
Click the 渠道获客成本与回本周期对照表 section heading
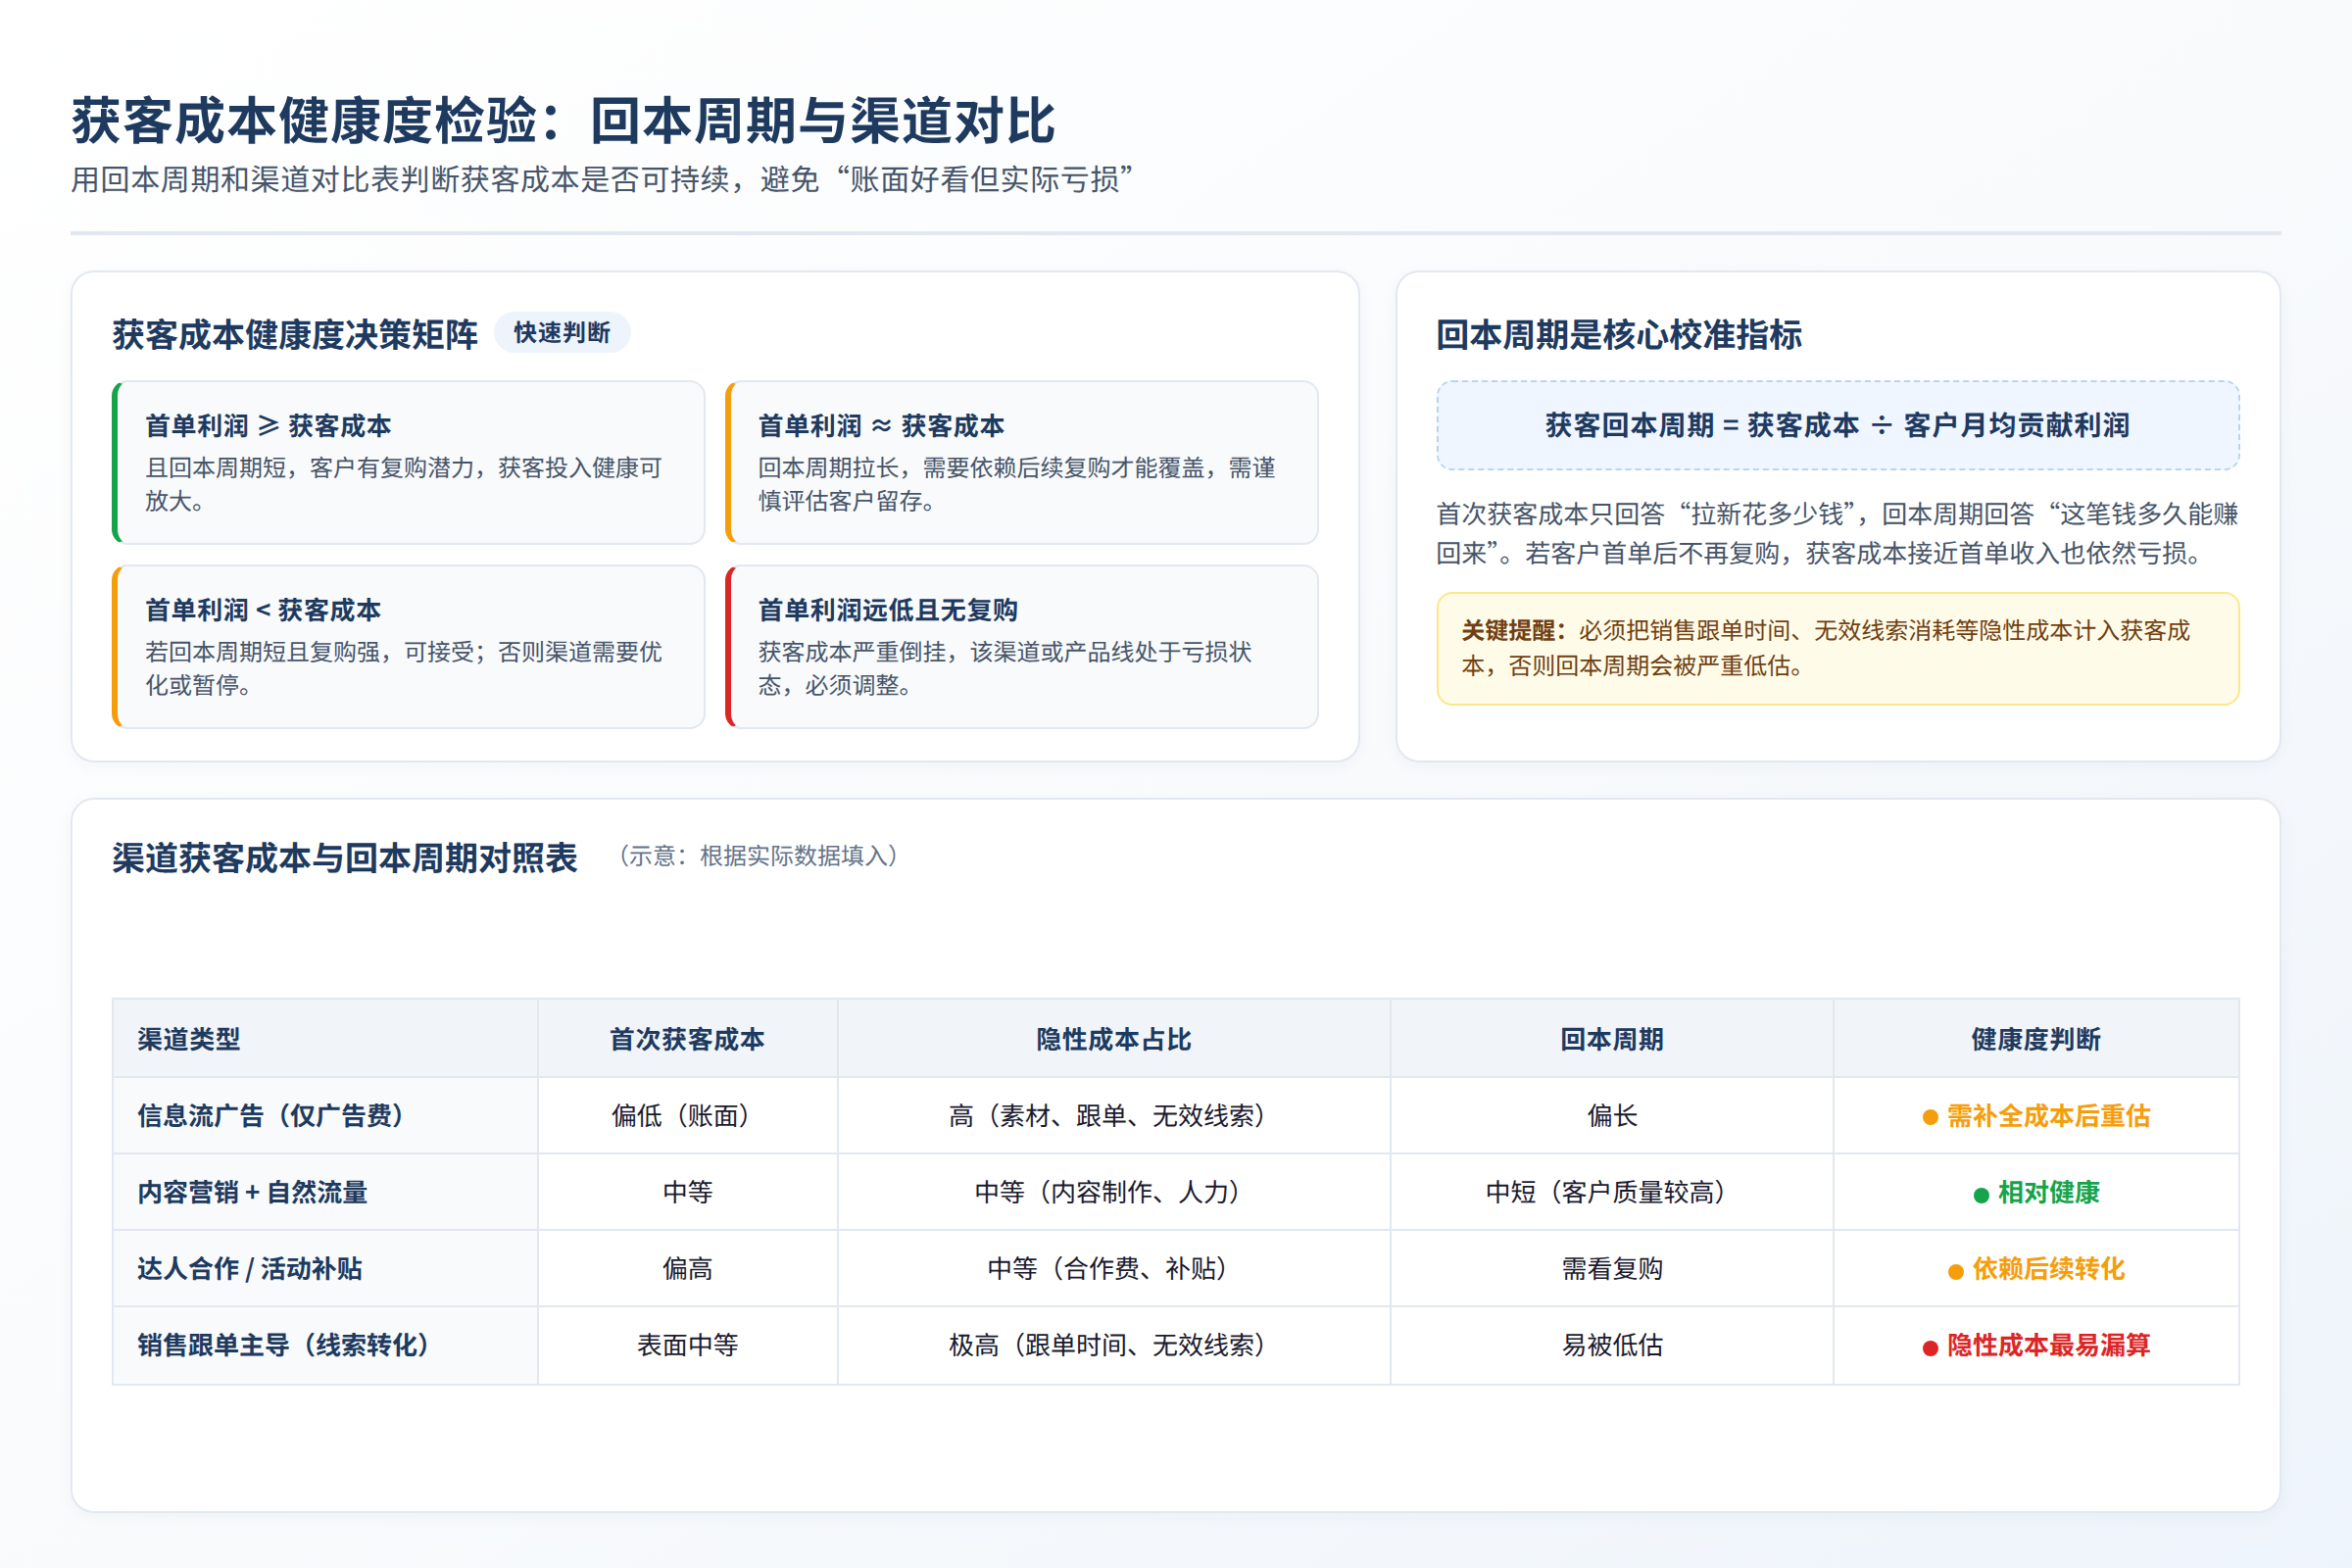(x=345, y=858)
